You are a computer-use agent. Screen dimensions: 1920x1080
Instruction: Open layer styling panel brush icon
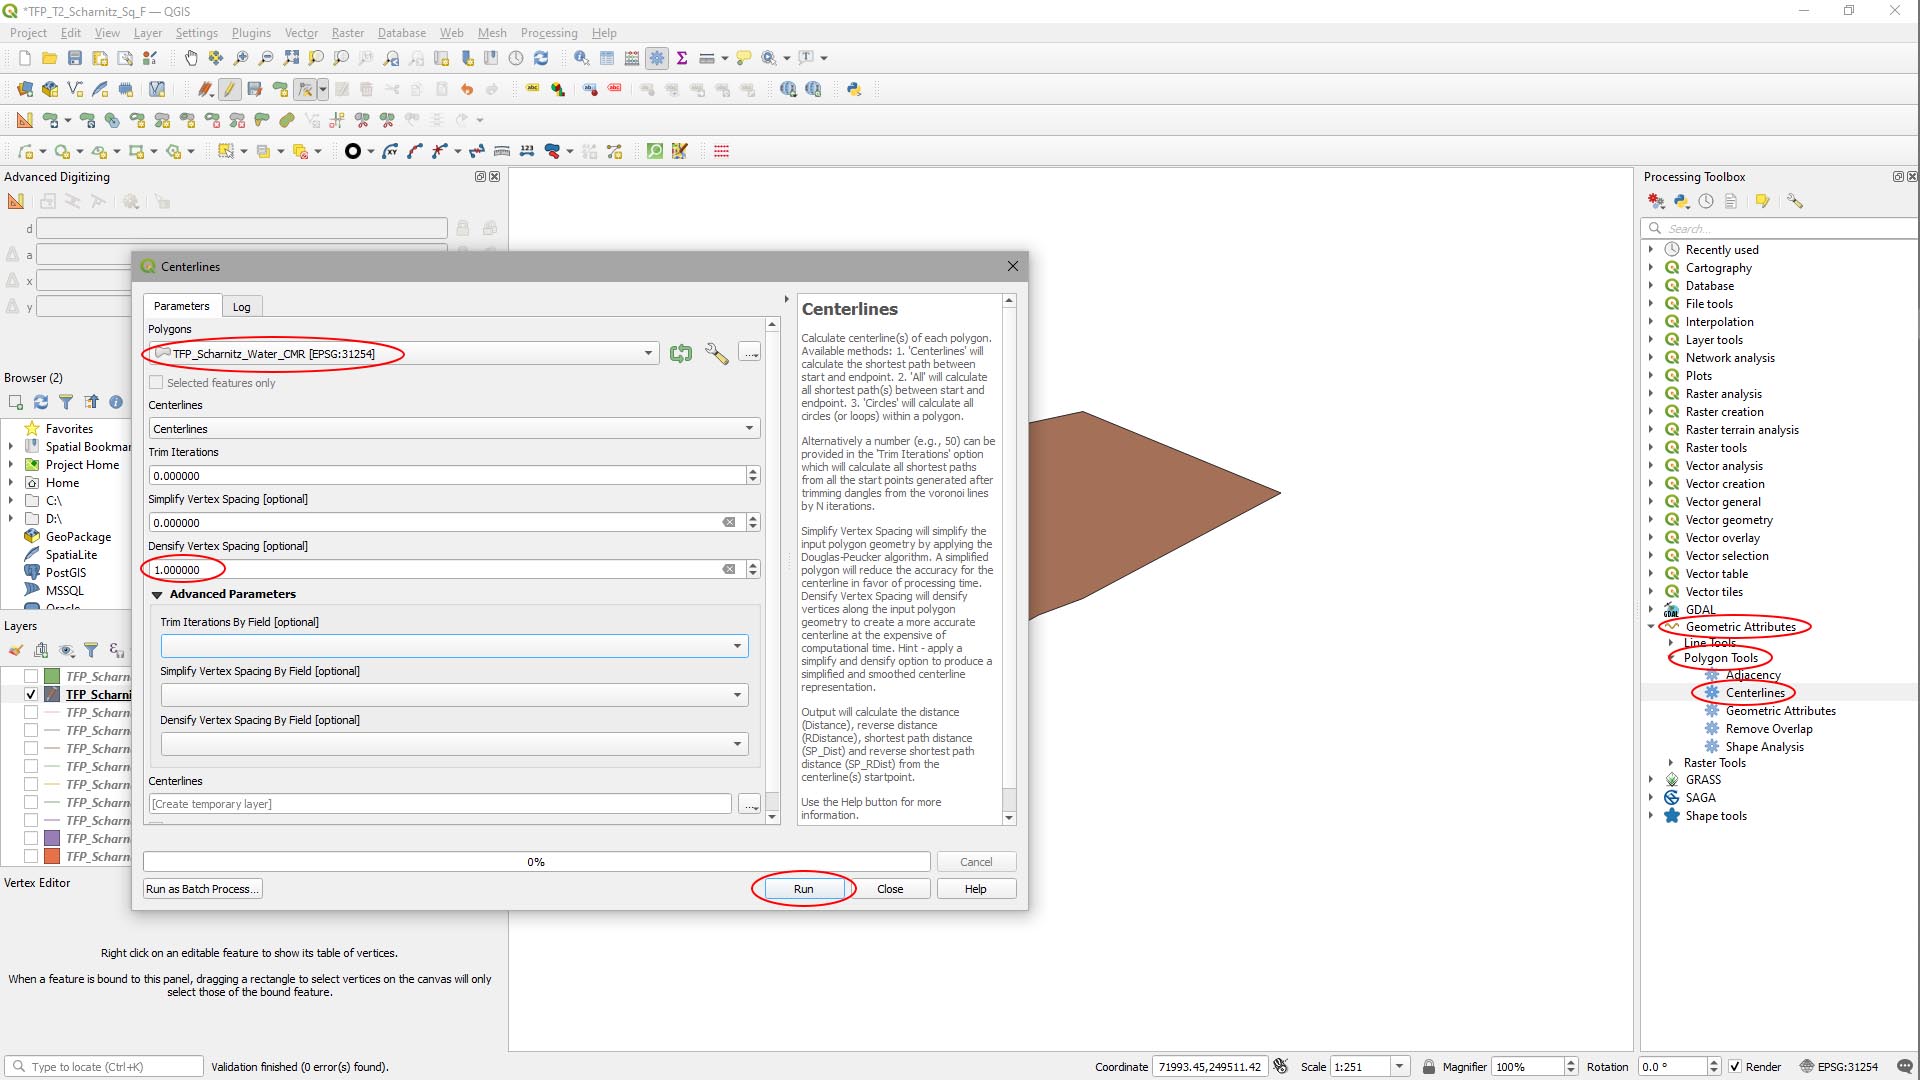[16, 650]
